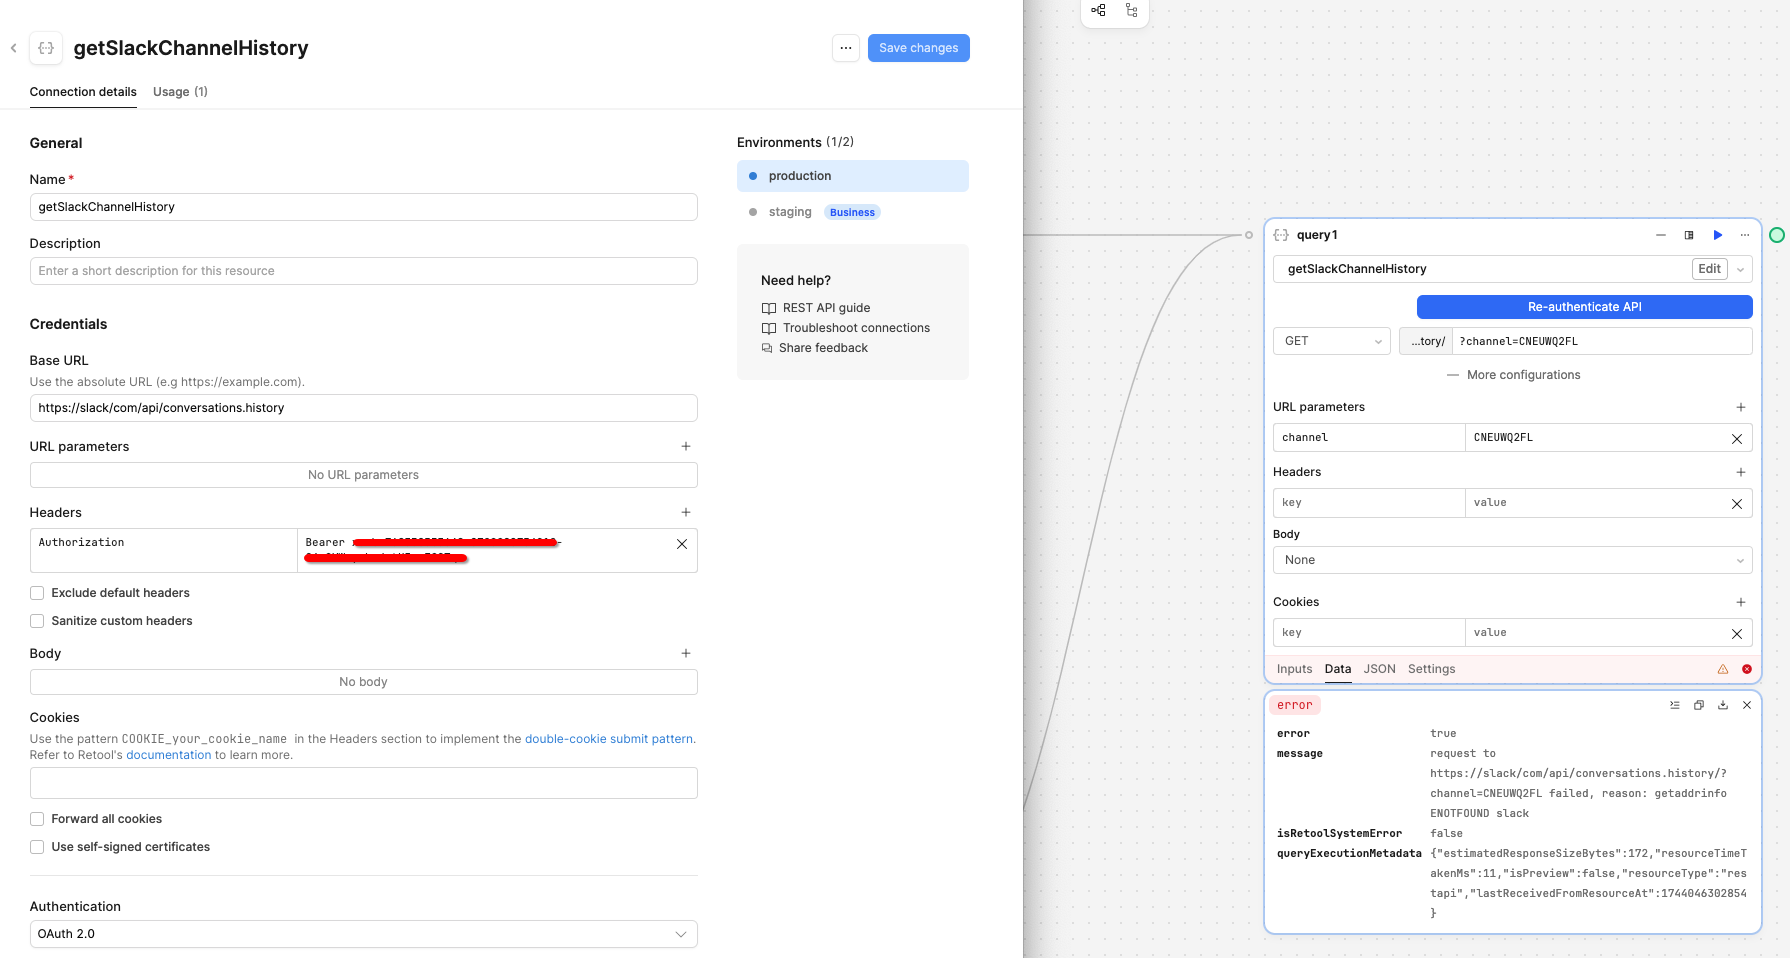Open the OAuth 2.0 authentication dropdown
The image size is (1790, 958).
tap(363, 934)
